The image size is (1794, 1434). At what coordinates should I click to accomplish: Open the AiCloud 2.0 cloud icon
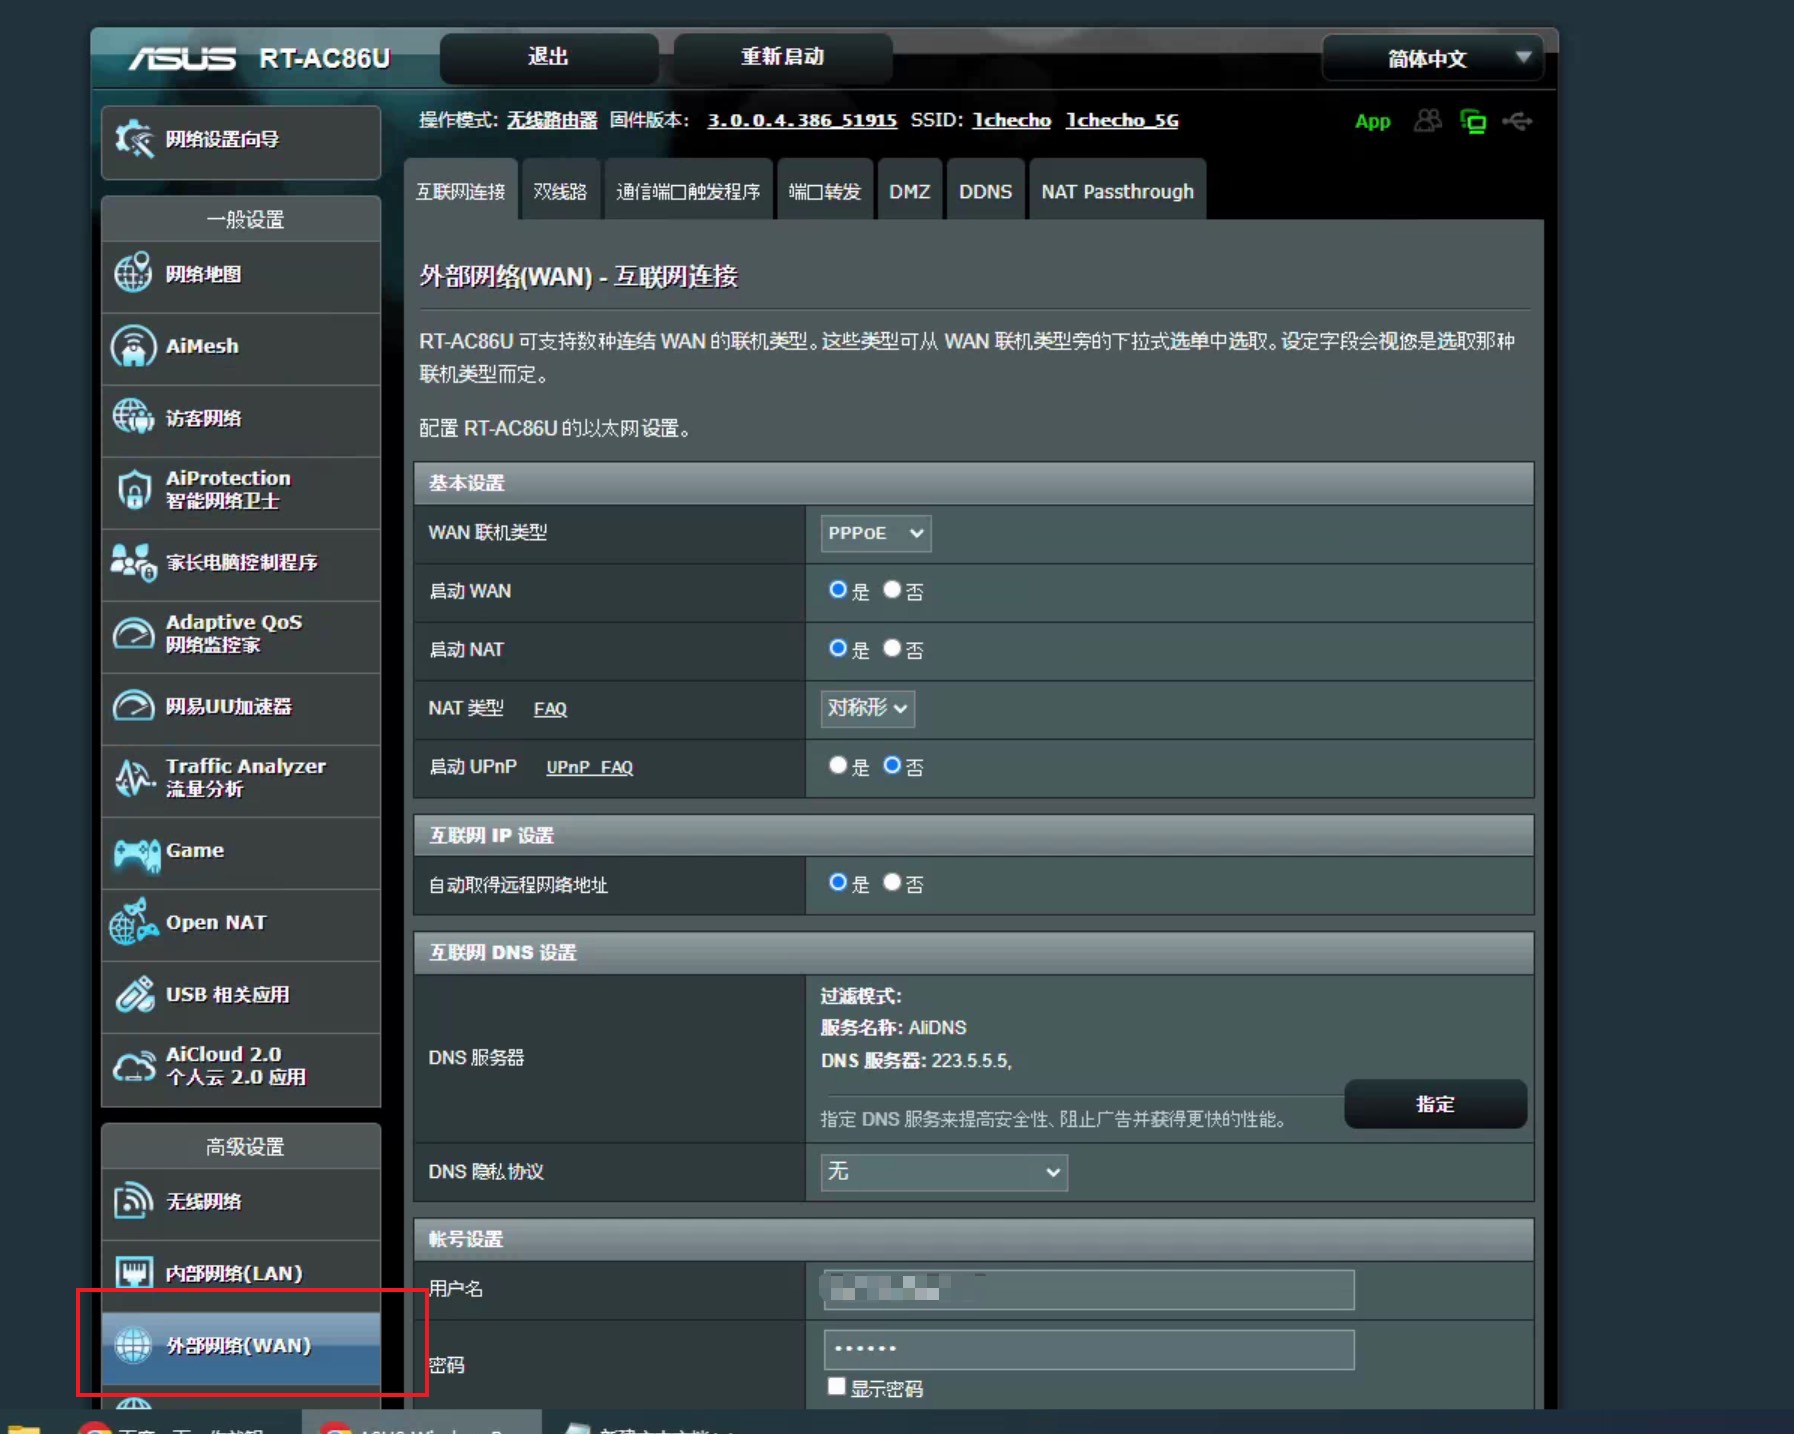pos(133,1067)
